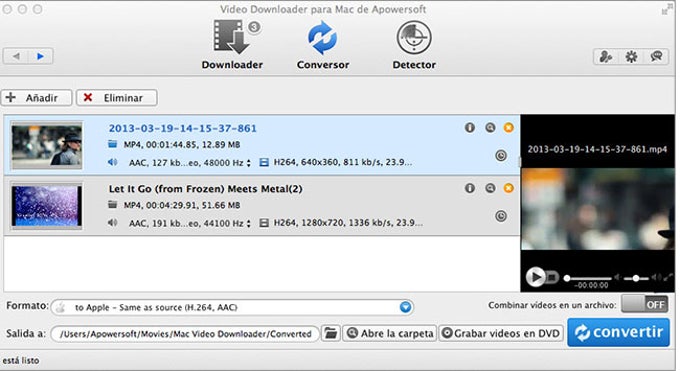The height and width of the screenshot is (371, 680).
Task: Click magnifier icon on 2013-03-19 video row
Action: click(490, 128)
